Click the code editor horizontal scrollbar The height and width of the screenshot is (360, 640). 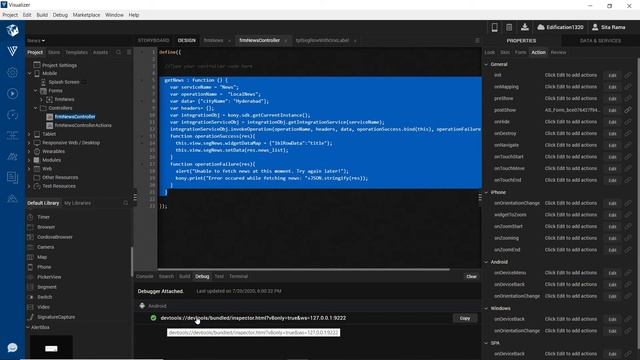(x=304, y=269)
